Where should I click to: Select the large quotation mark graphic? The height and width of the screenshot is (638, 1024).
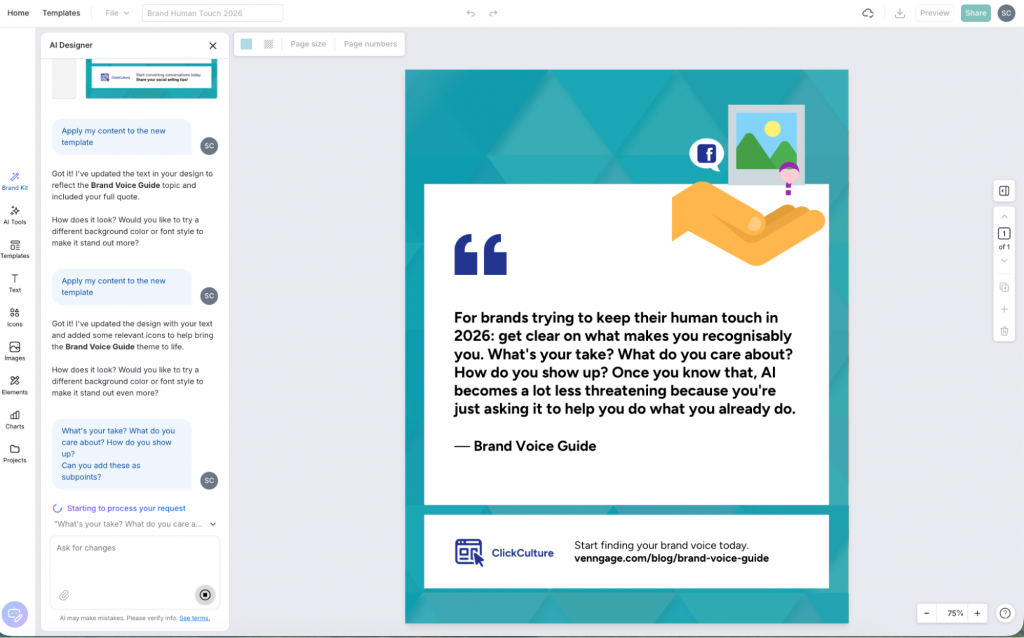tap(481, 254)
